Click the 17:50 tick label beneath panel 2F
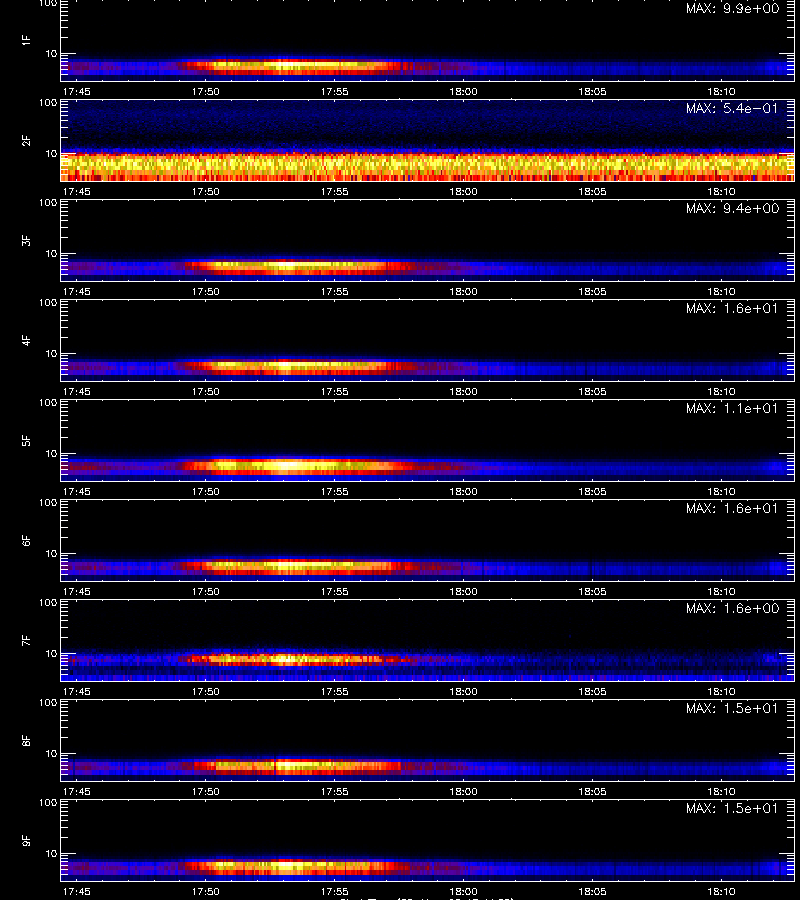This screenshot has height=900, width=800. (205, 192)
